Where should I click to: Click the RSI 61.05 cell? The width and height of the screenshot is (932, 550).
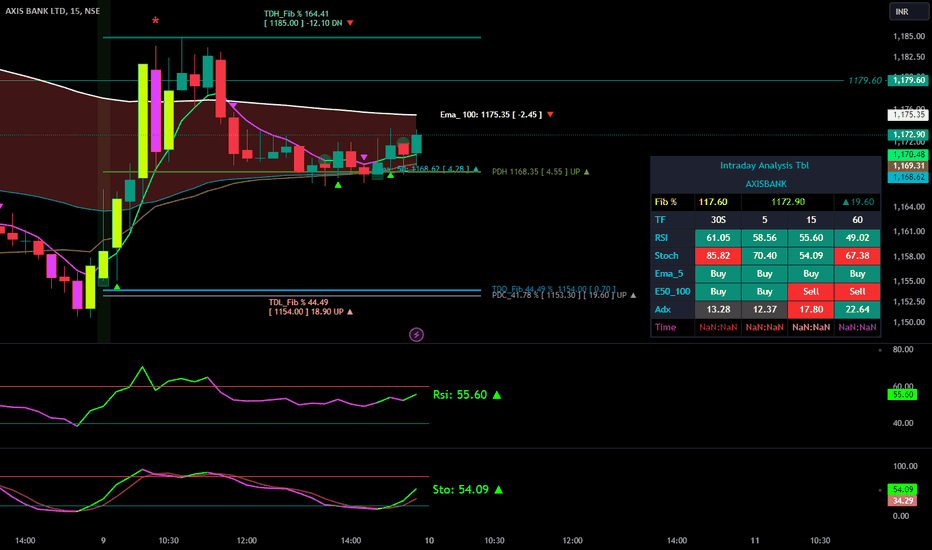click(x=718, y=238)
